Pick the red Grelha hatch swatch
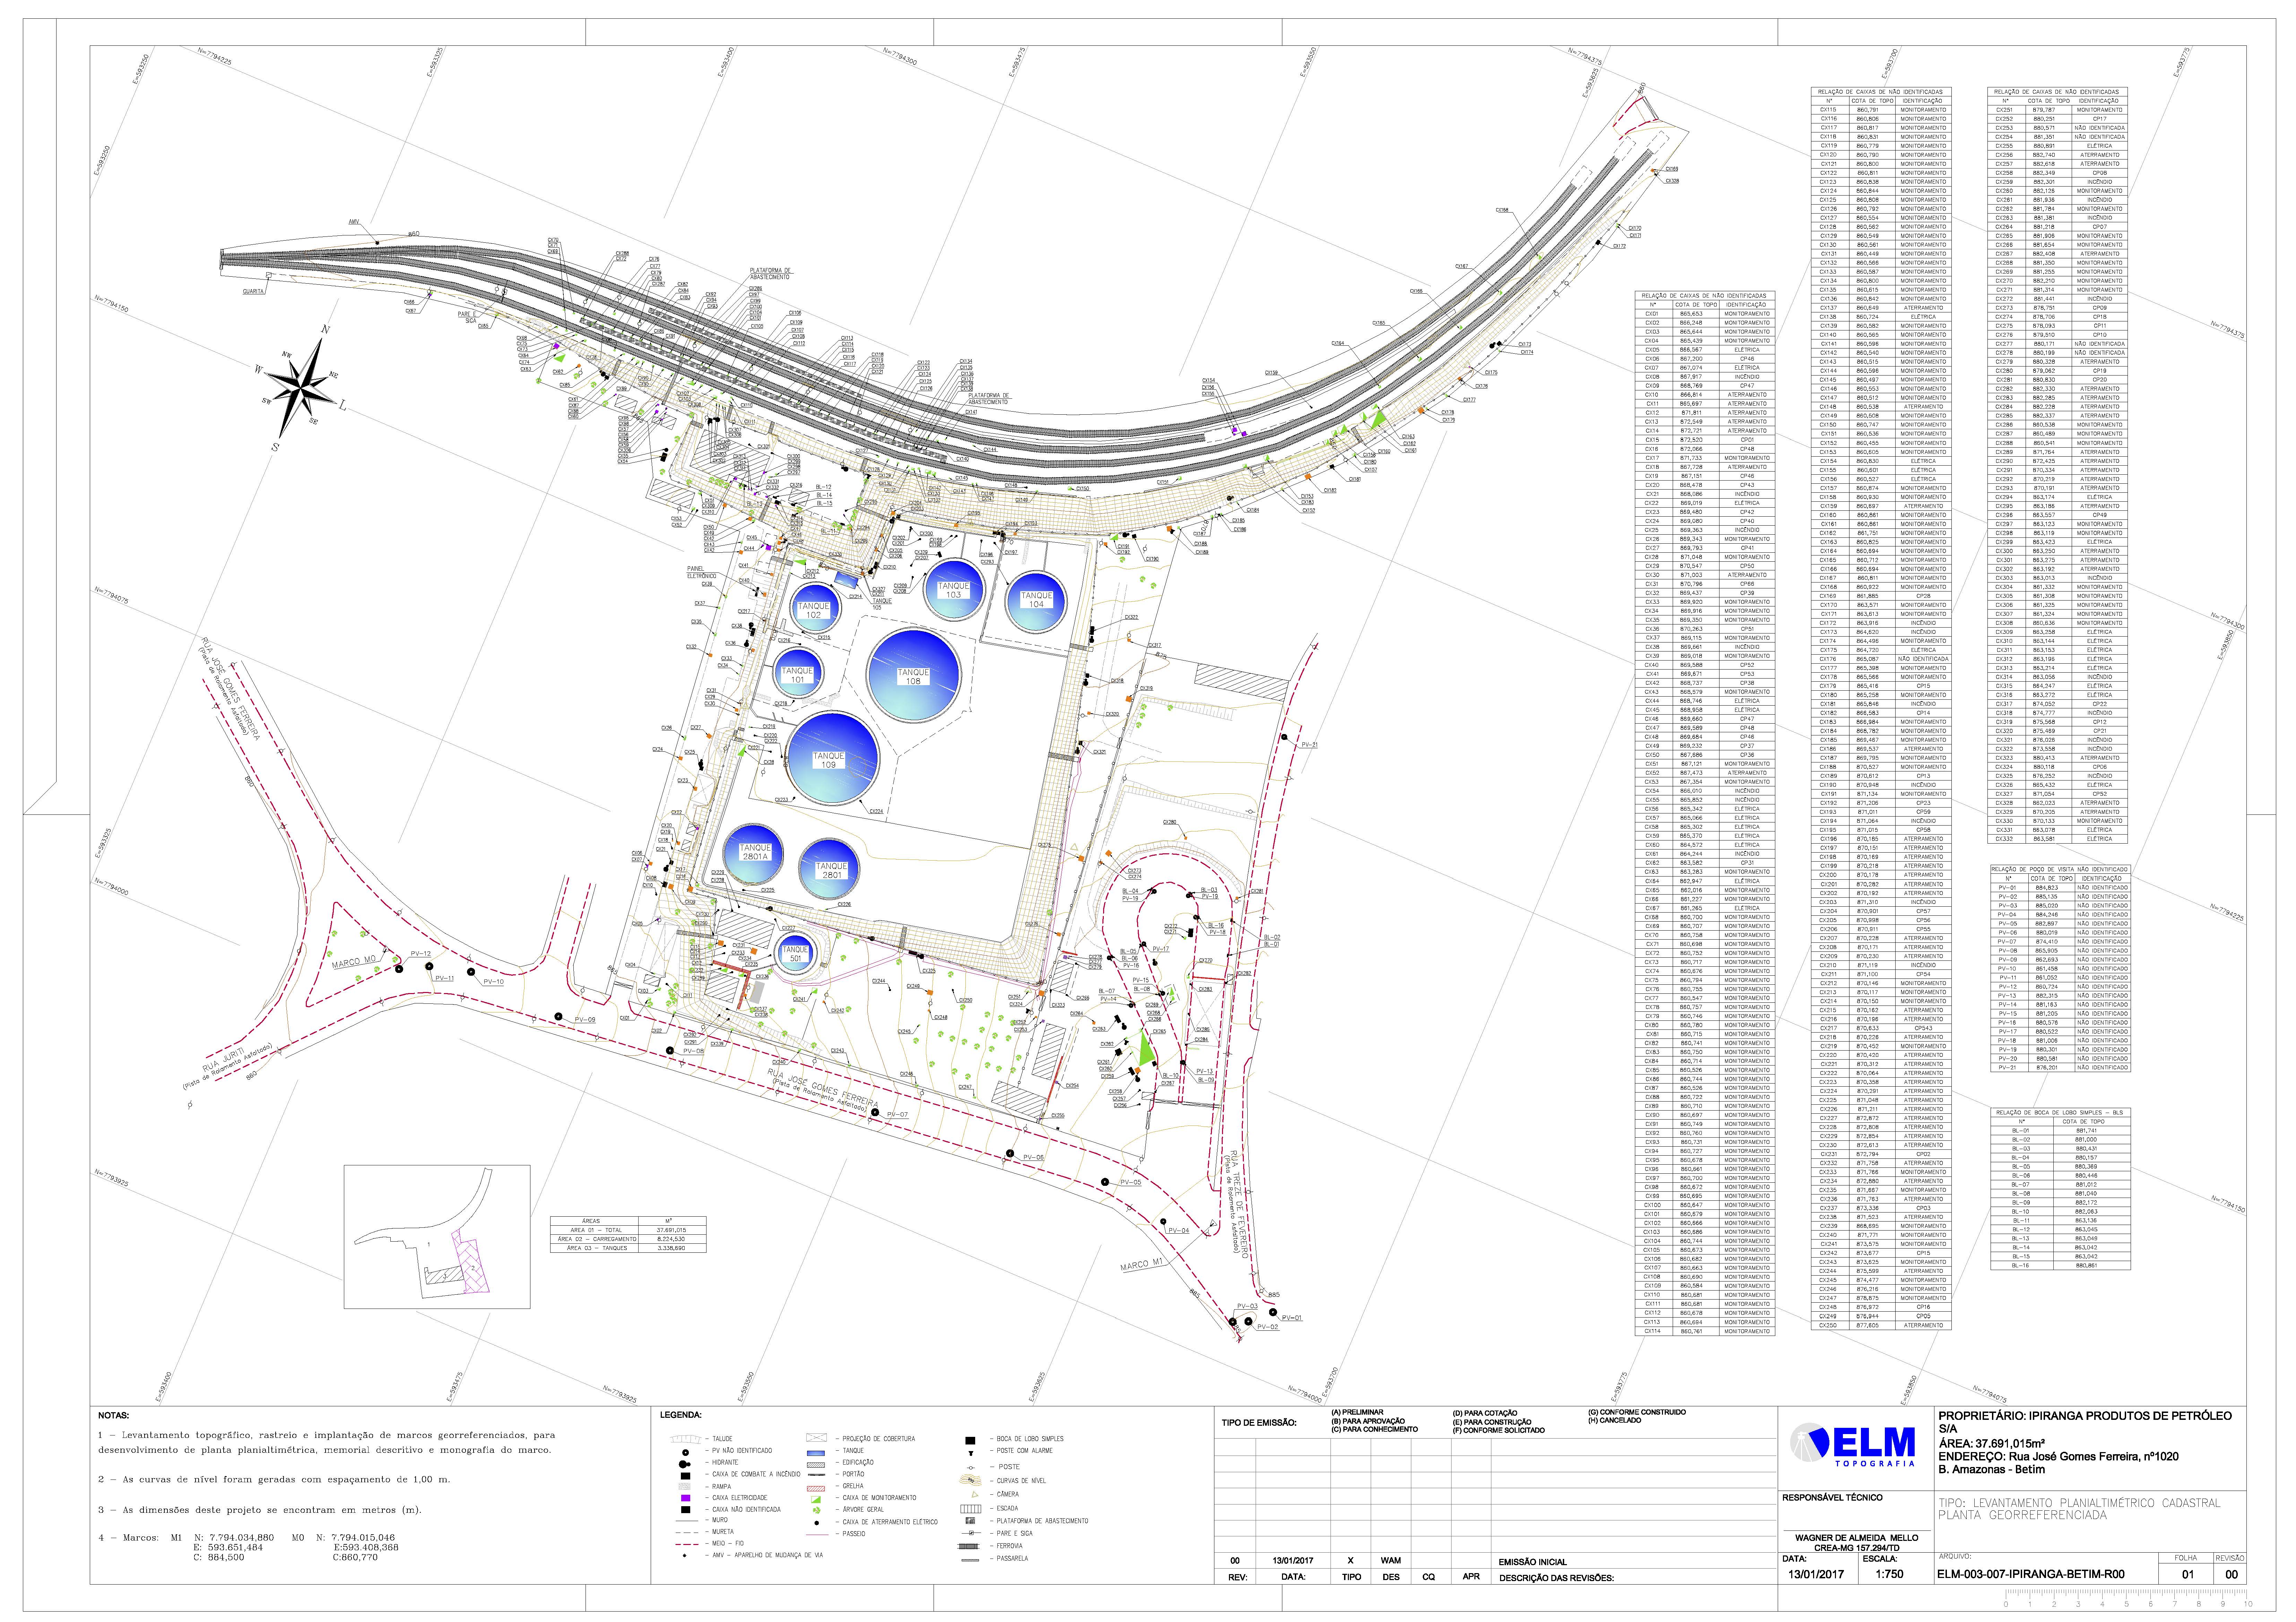2296x1622 pixels. point(816,1489)
